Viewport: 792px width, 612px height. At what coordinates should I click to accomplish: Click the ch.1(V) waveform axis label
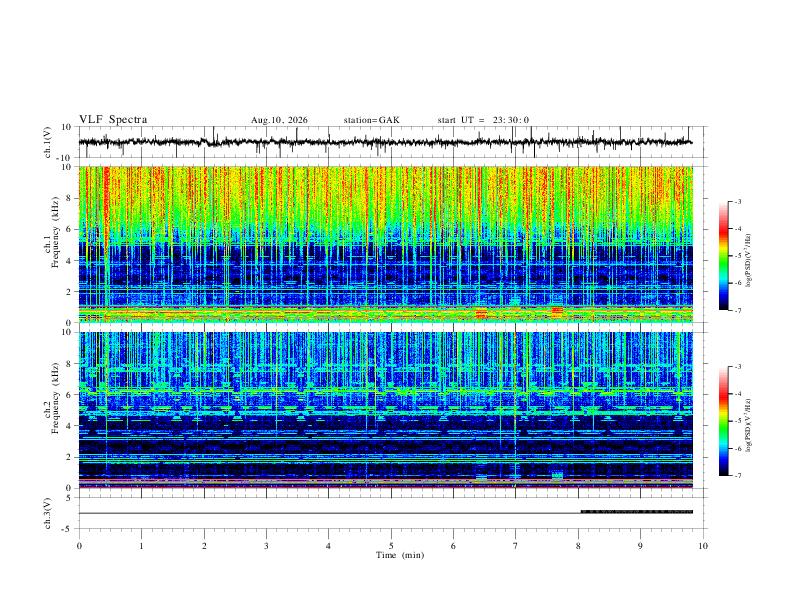48,142
